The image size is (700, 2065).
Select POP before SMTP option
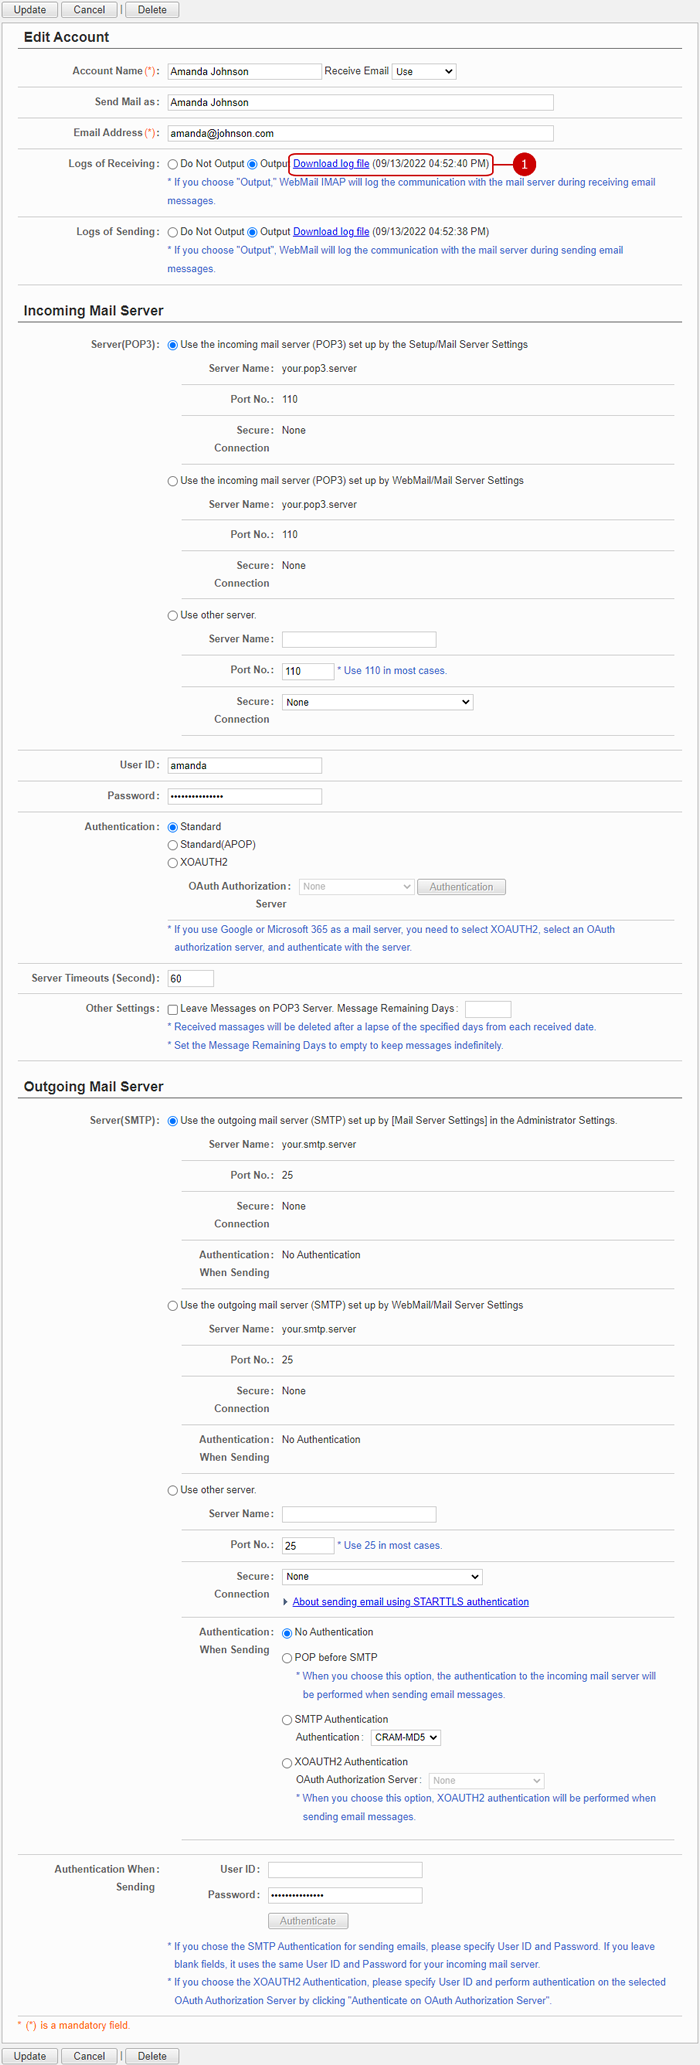(x=287, y=1658)
